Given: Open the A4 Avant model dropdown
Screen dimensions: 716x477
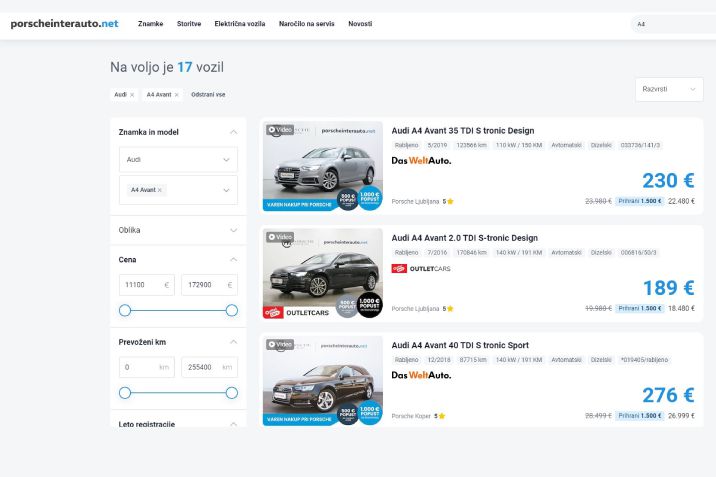Looking at the screenshot, I should (x=178, y=190).
